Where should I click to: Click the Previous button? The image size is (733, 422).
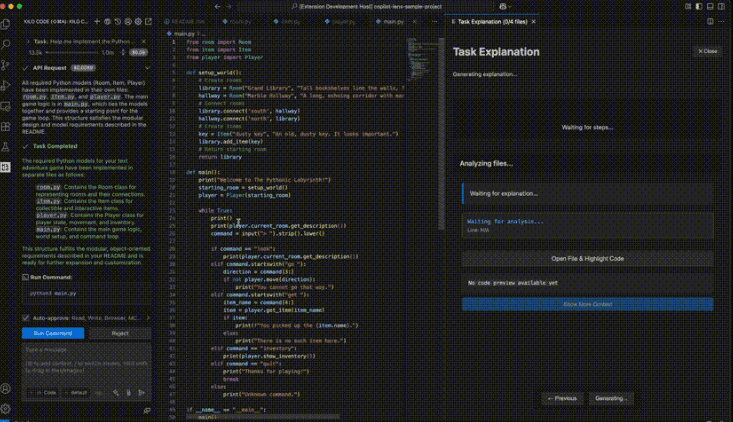click(561, 399)
